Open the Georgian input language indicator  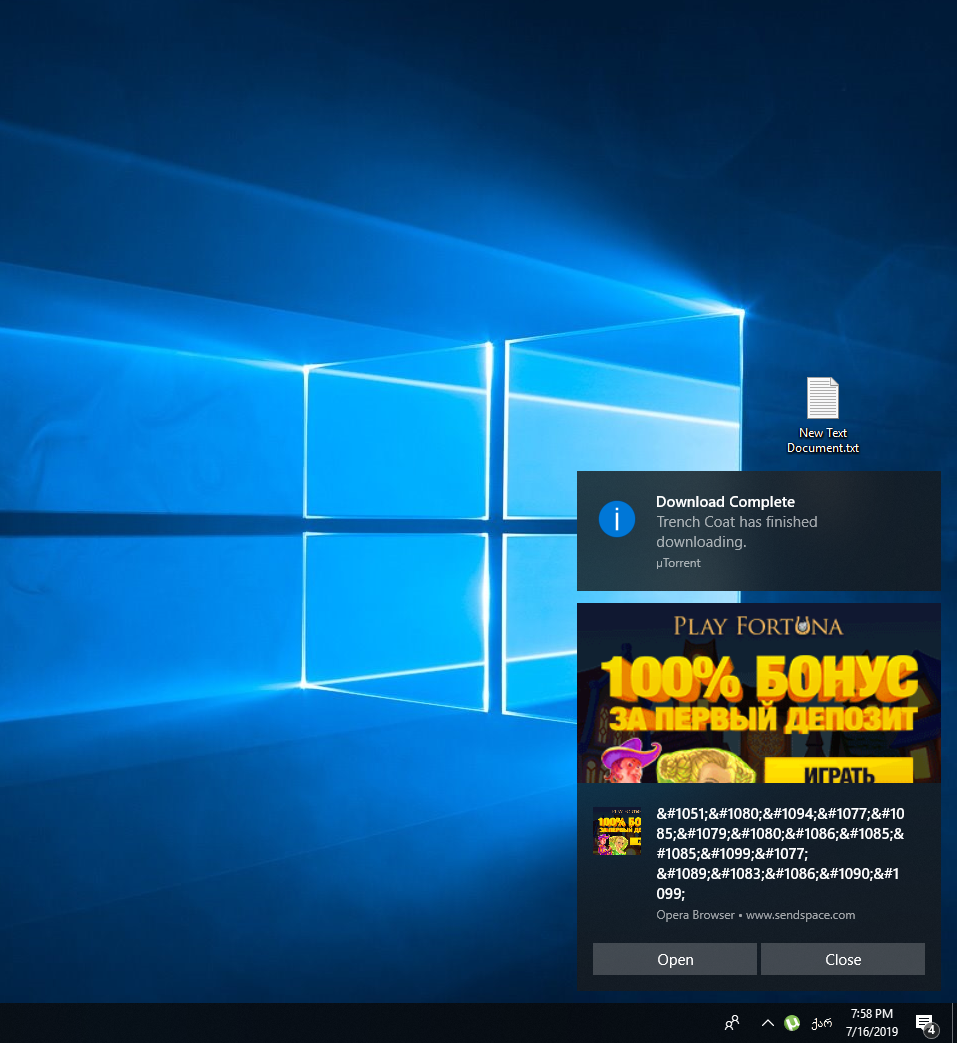tap(821, 1022)
